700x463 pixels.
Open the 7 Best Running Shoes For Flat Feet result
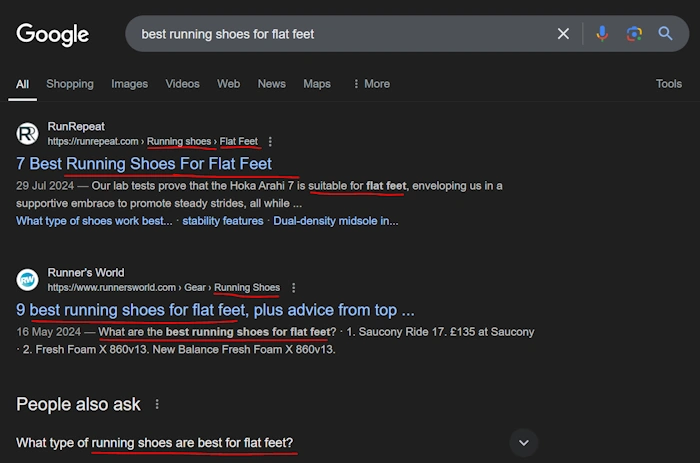coord(144,164)
